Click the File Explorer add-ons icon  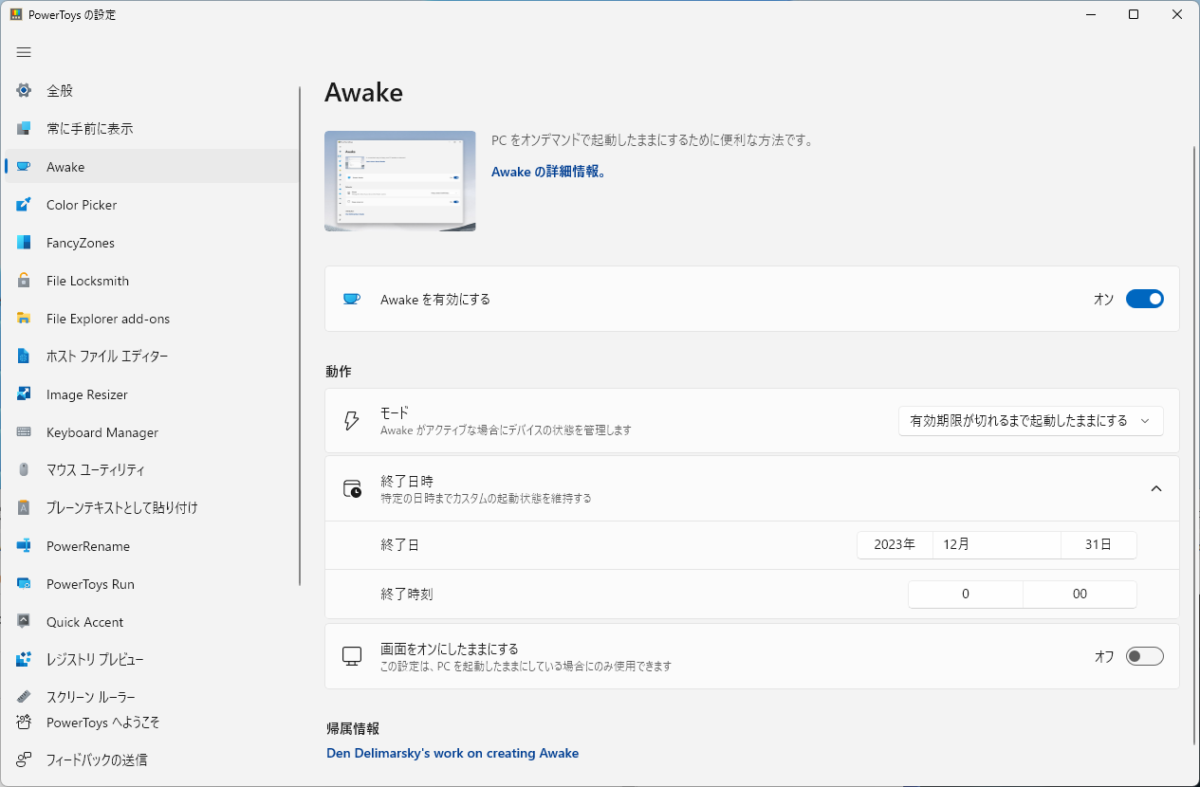(24, 319)
